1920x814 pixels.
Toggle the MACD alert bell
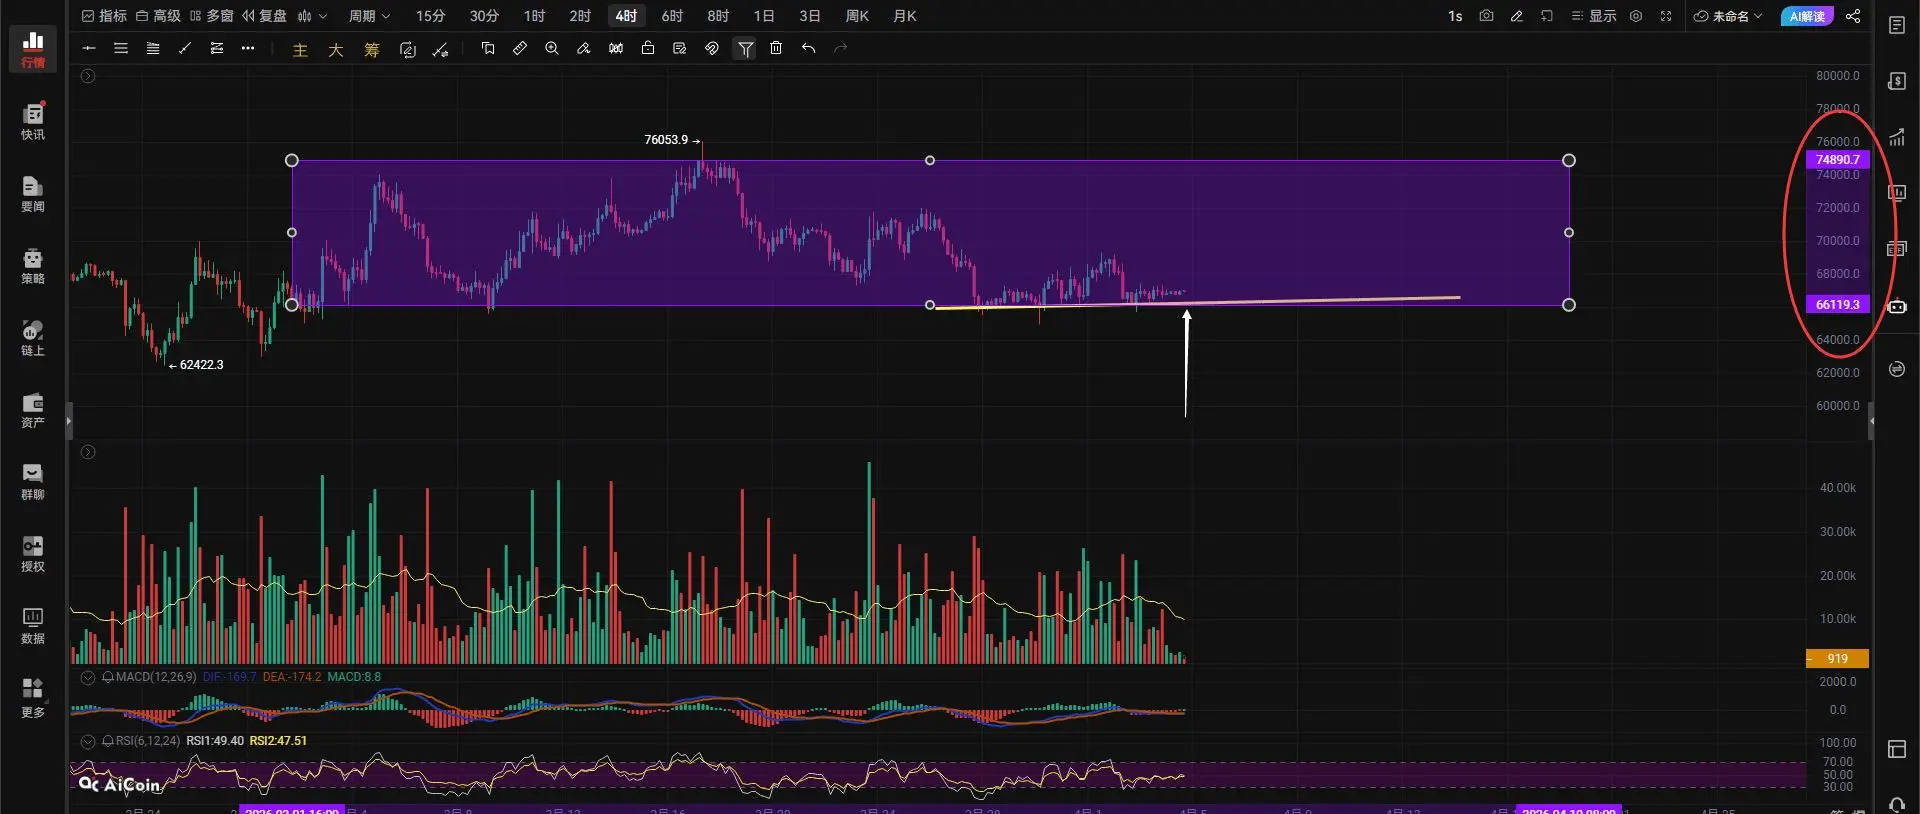(107, 677)
